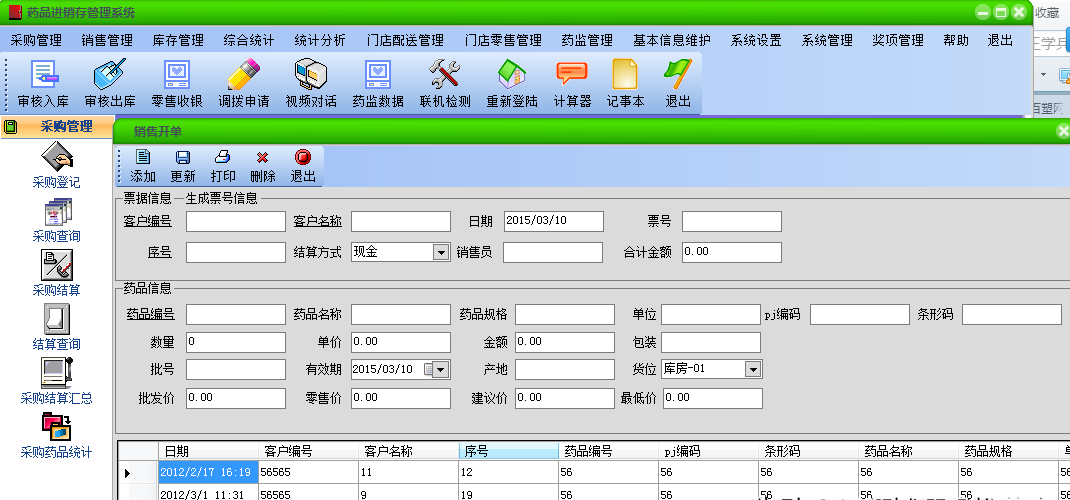1070x500 pixels.
Task: Click the 采购管理 sidebar panel header
Action: (x=57, y=127)
